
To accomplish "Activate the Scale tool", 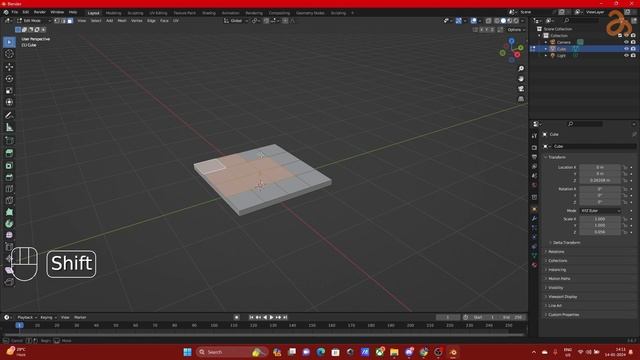I will (x=9, y=90).
